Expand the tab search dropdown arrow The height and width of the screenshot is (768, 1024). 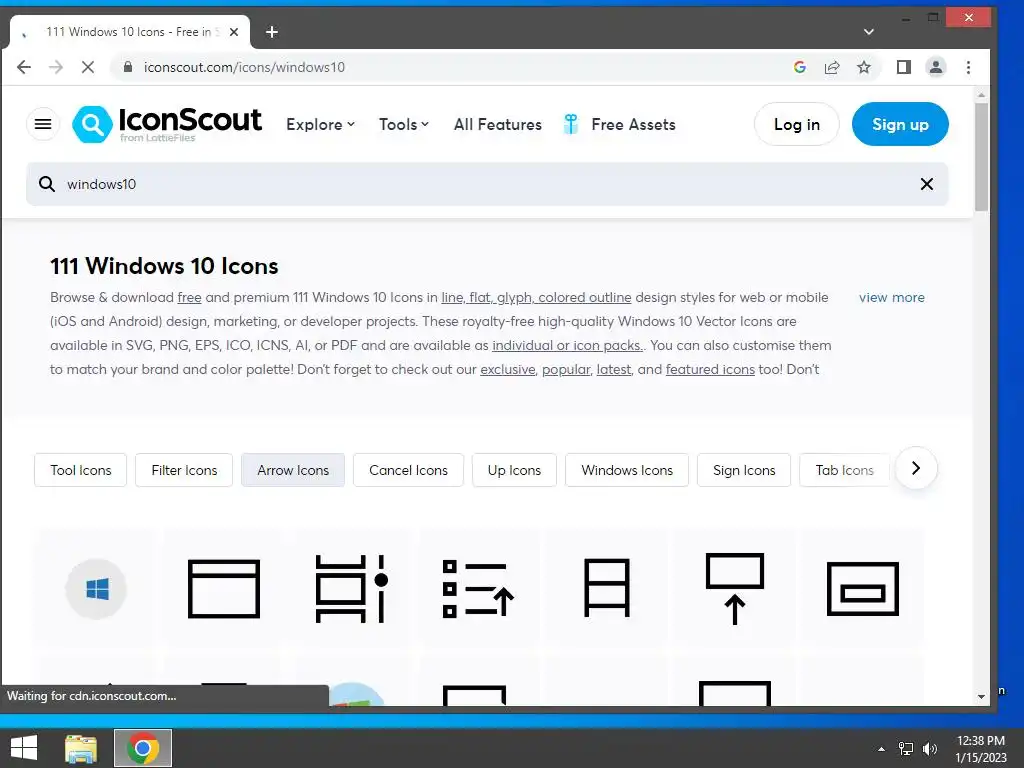(x=869, y=32)
